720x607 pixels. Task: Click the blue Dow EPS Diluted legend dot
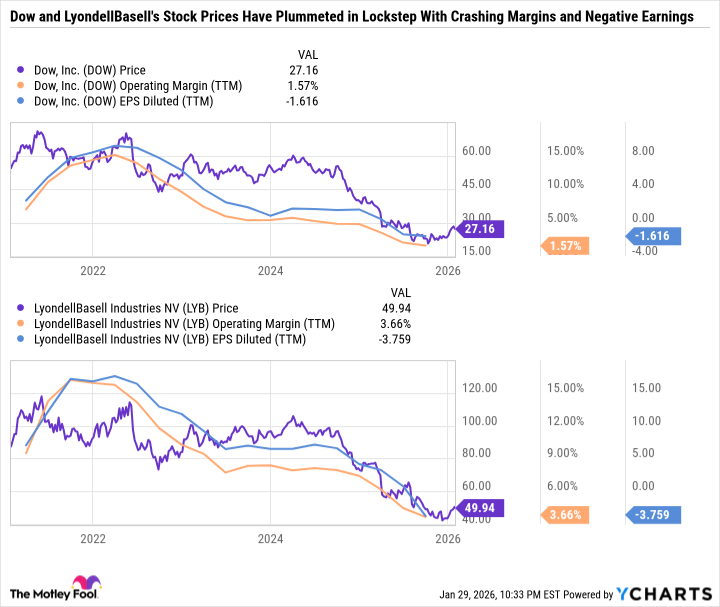[22, 101]
